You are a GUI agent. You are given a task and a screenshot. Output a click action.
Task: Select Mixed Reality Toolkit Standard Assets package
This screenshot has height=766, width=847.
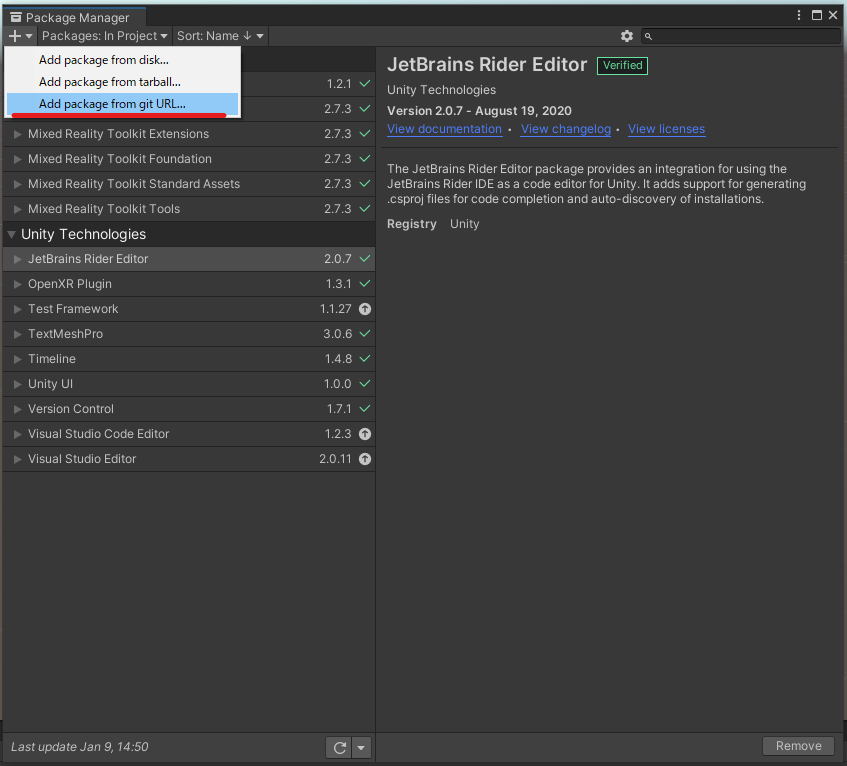[x=189, y=184]
